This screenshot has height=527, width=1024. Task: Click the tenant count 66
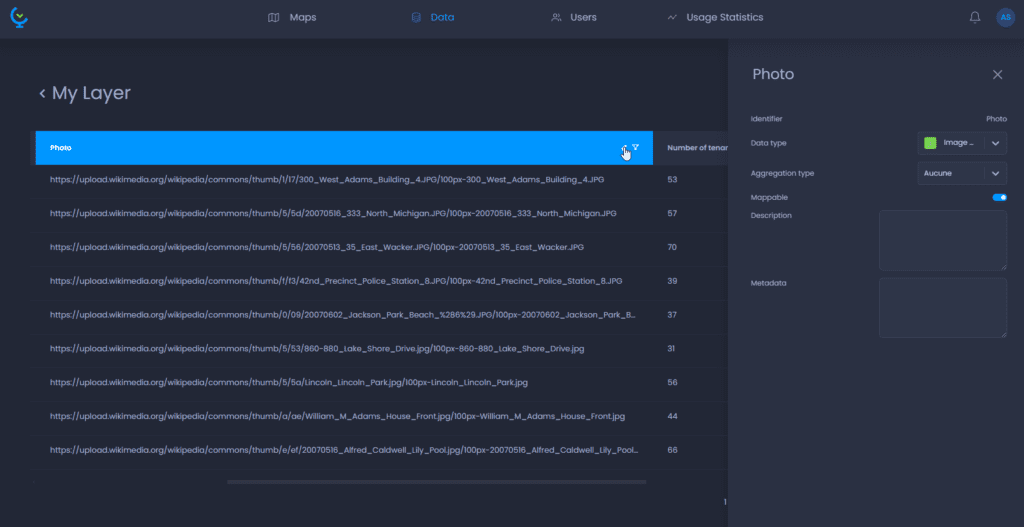672,450
